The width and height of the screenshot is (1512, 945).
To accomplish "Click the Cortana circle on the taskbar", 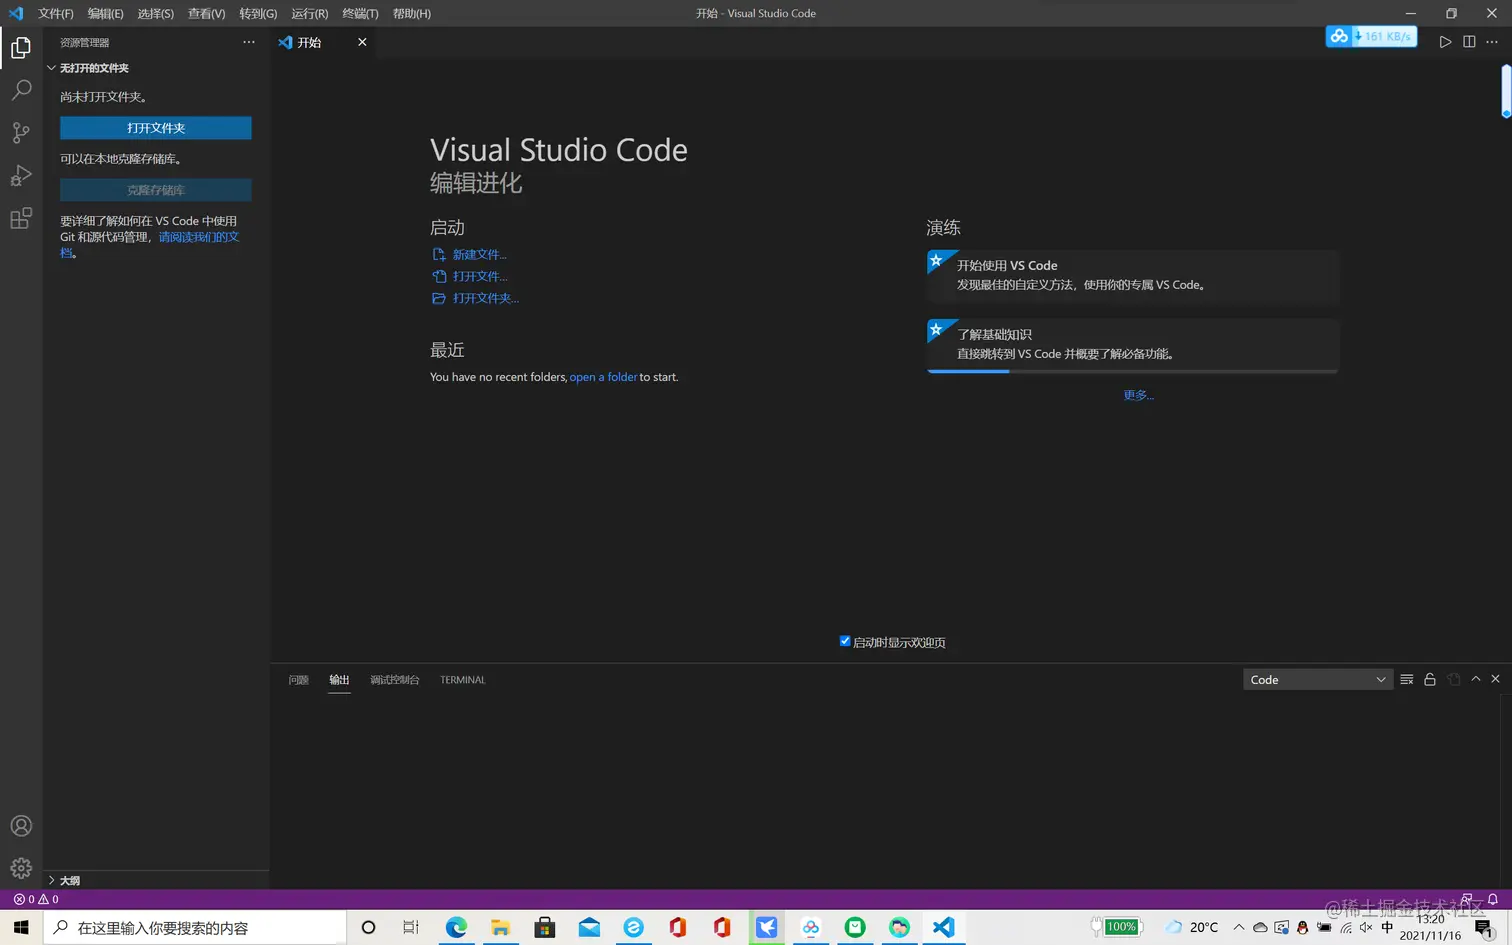I will coord(368,927).
